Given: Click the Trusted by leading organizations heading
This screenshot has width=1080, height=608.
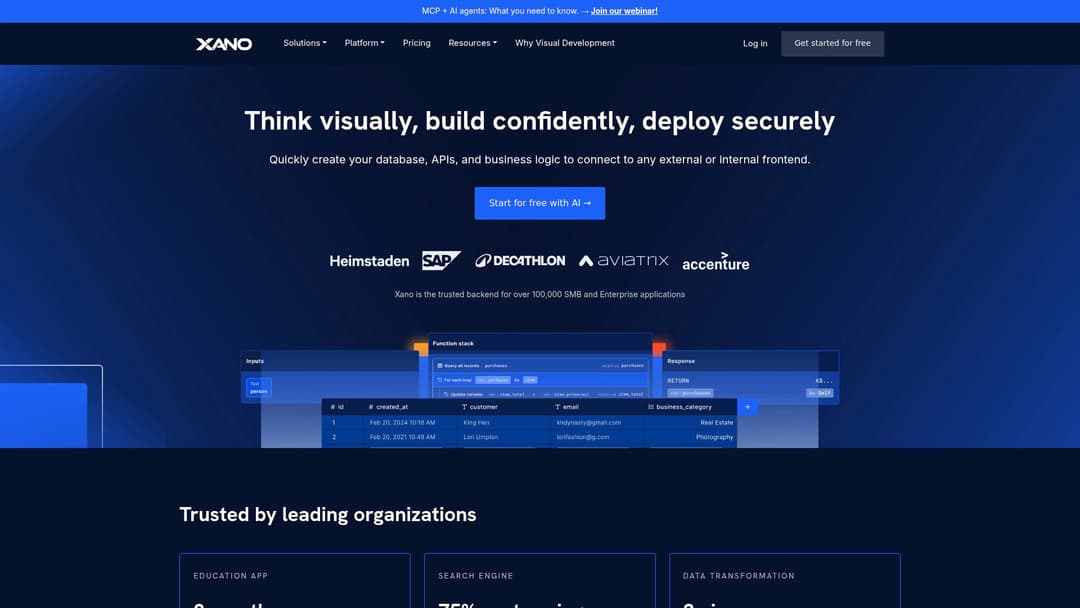Looking at the screenshot, I should 328,514.
